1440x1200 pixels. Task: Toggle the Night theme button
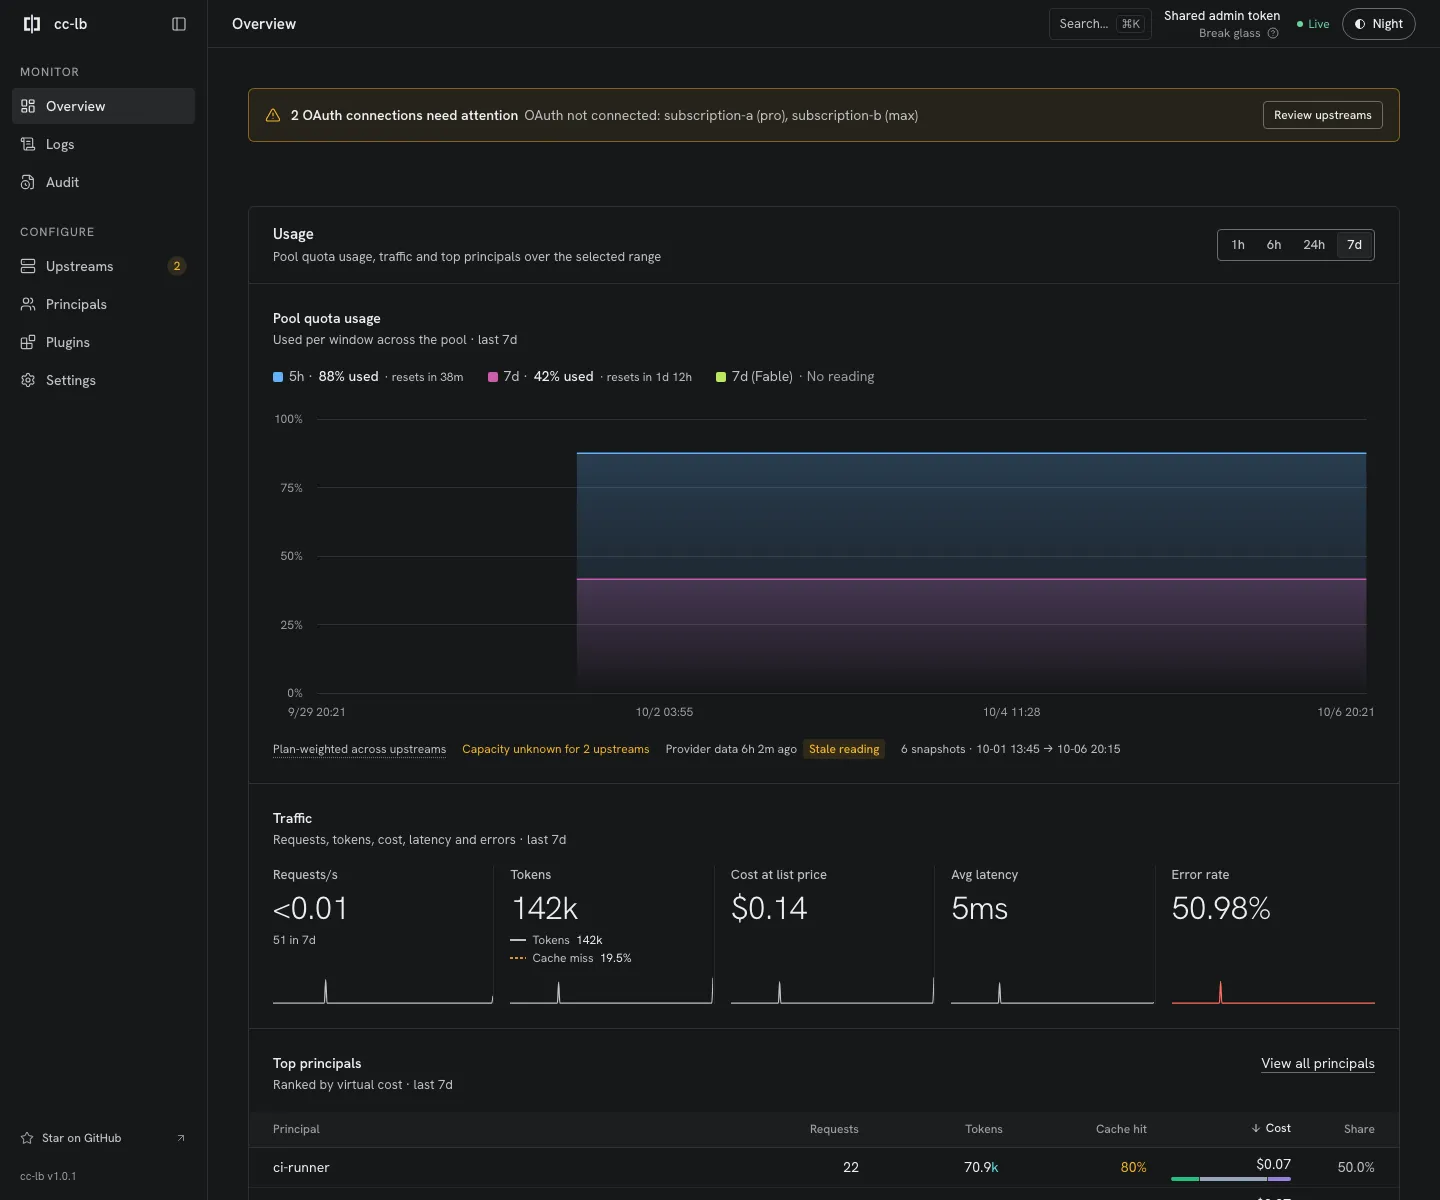(x=1378, y=24)
